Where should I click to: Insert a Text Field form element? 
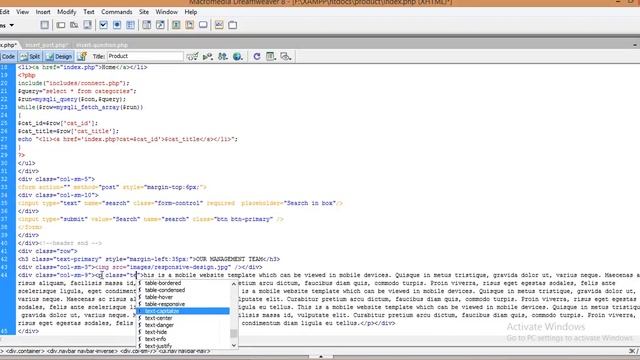60,25
